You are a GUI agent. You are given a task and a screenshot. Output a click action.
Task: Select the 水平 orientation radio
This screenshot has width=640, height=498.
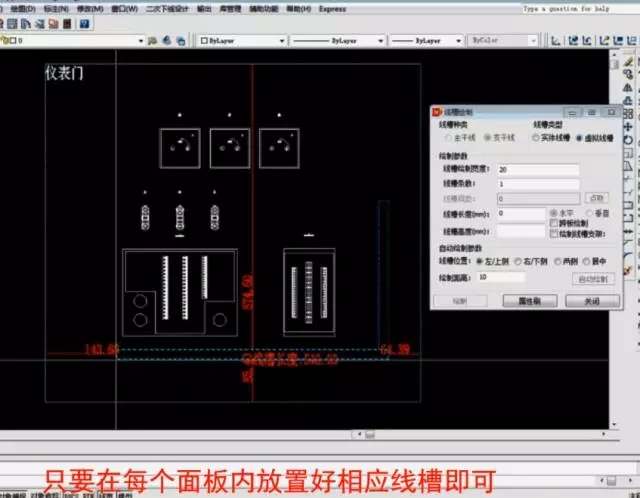[x=554, y=213]
